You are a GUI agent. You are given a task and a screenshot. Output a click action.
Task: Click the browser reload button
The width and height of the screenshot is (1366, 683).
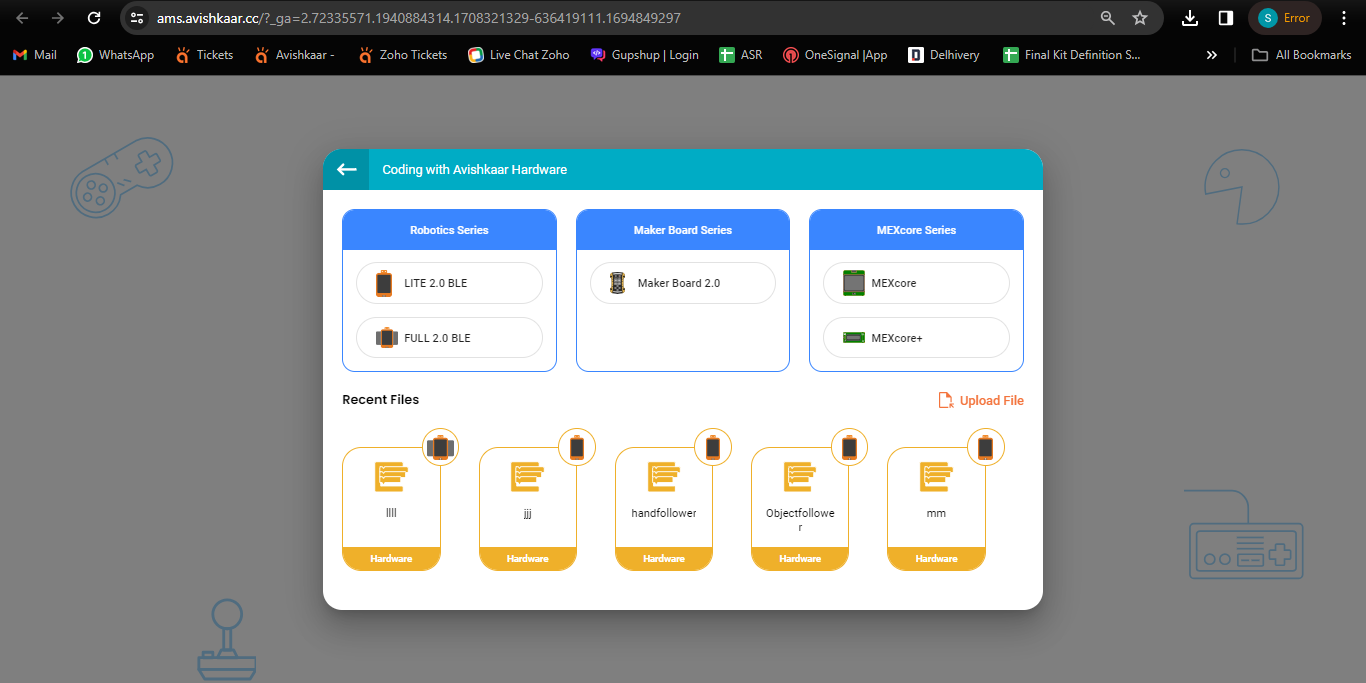(x=94, y=18)
